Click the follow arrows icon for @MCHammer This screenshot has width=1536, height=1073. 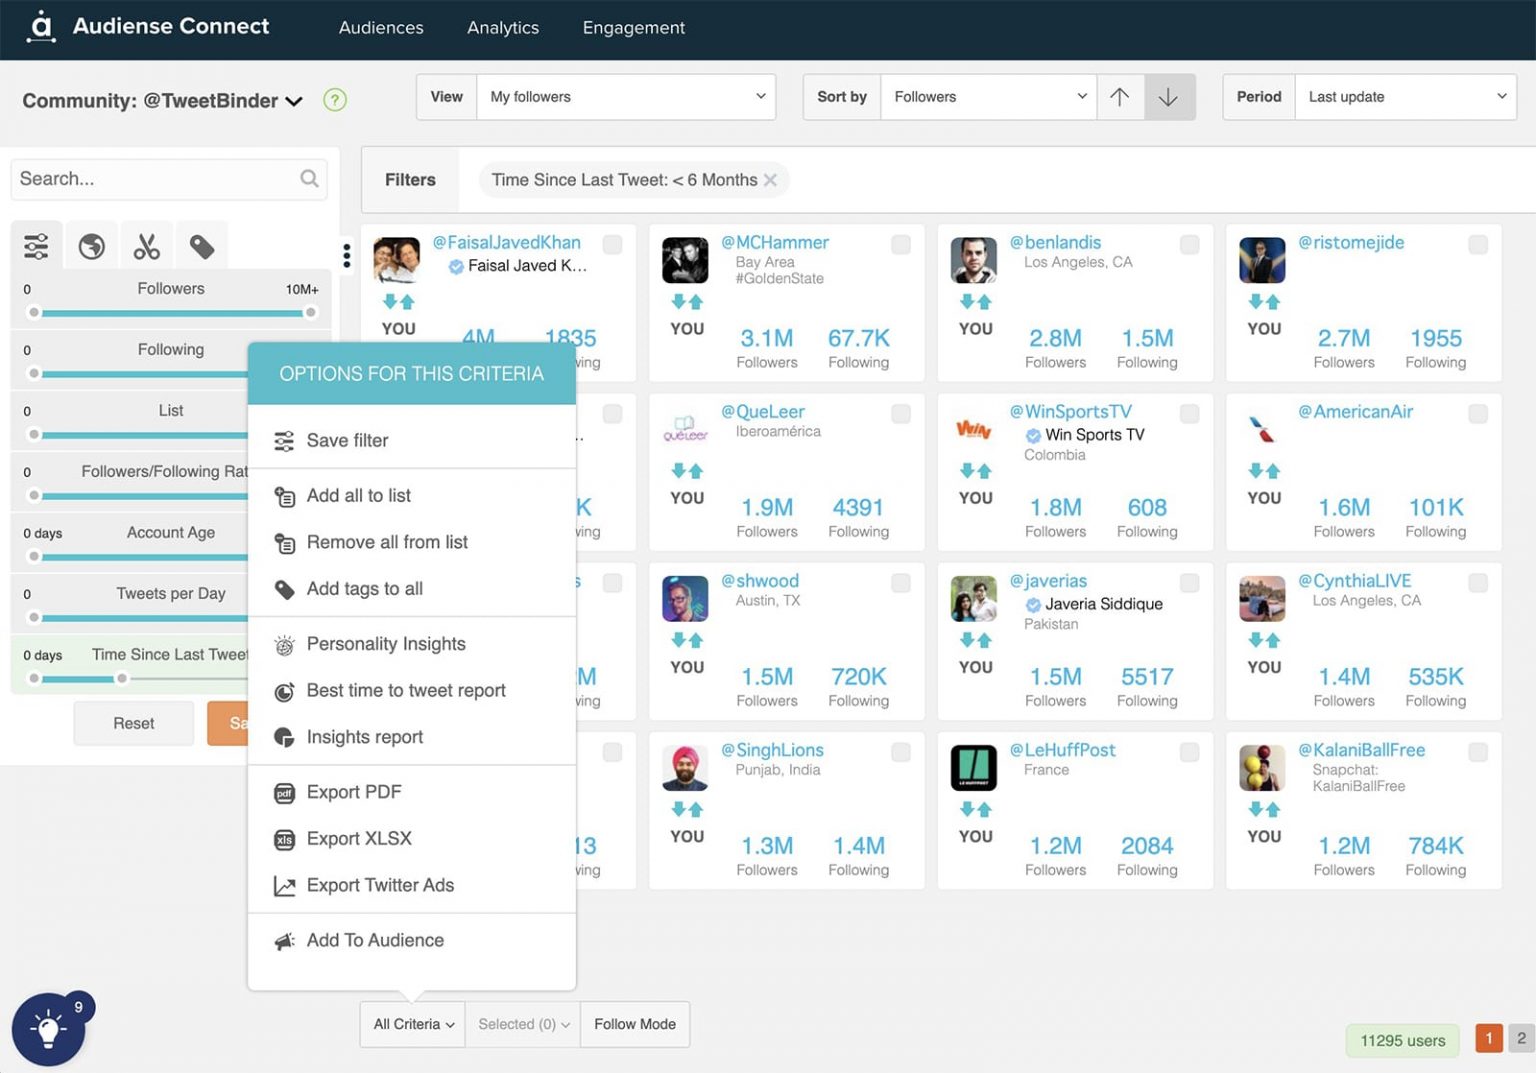[x=687, y=302]
